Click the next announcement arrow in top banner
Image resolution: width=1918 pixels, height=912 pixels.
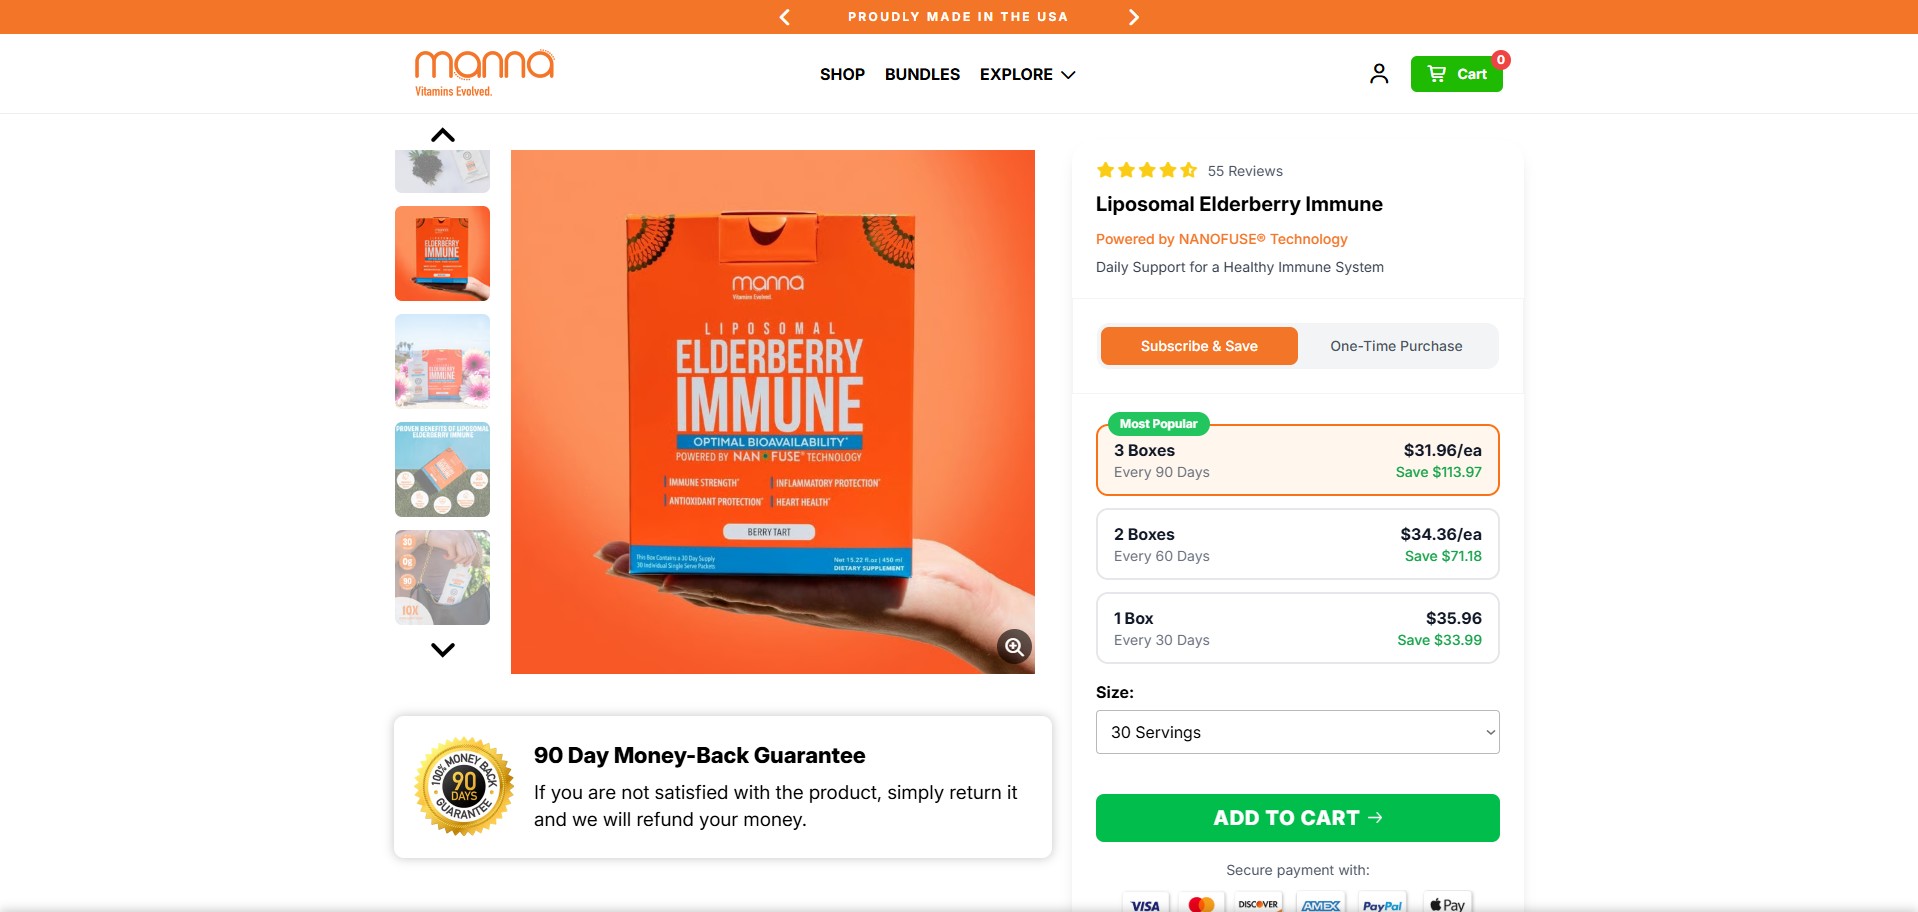(1133, 17)
